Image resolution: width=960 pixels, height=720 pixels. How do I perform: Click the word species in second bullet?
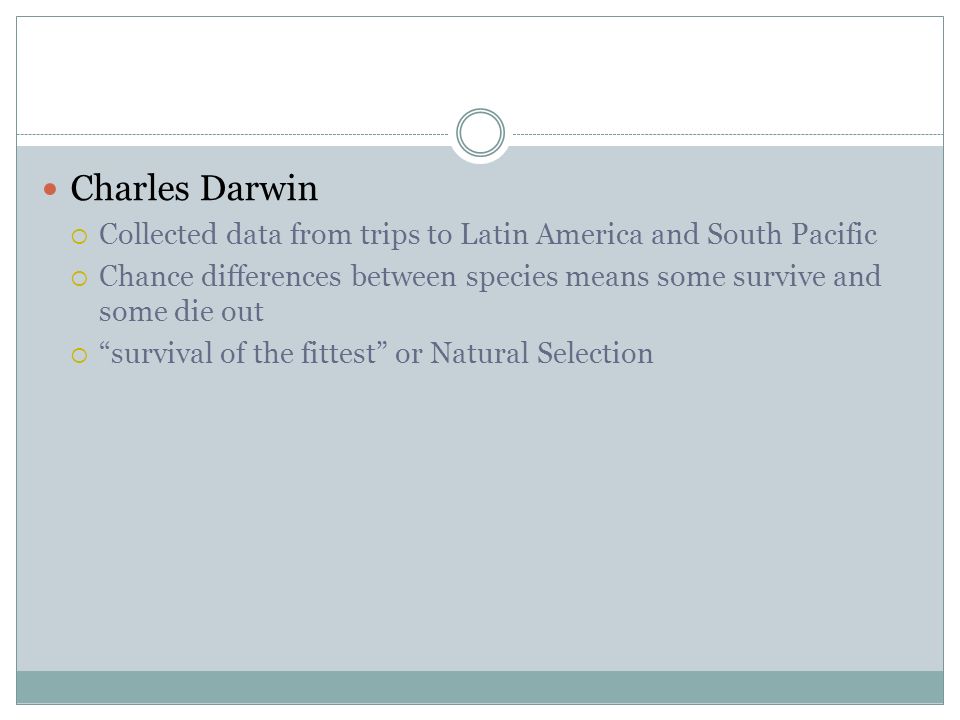tap(512, 277)
